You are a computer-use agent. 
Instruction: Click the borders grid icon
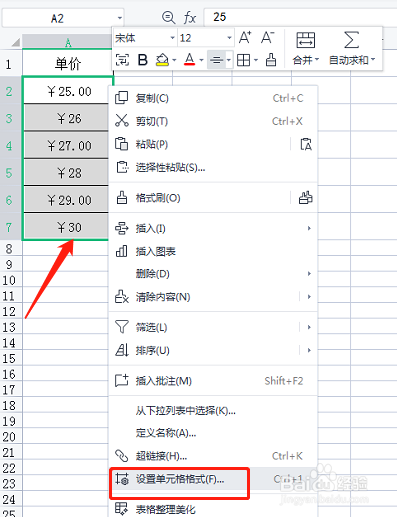click(243, 60)
